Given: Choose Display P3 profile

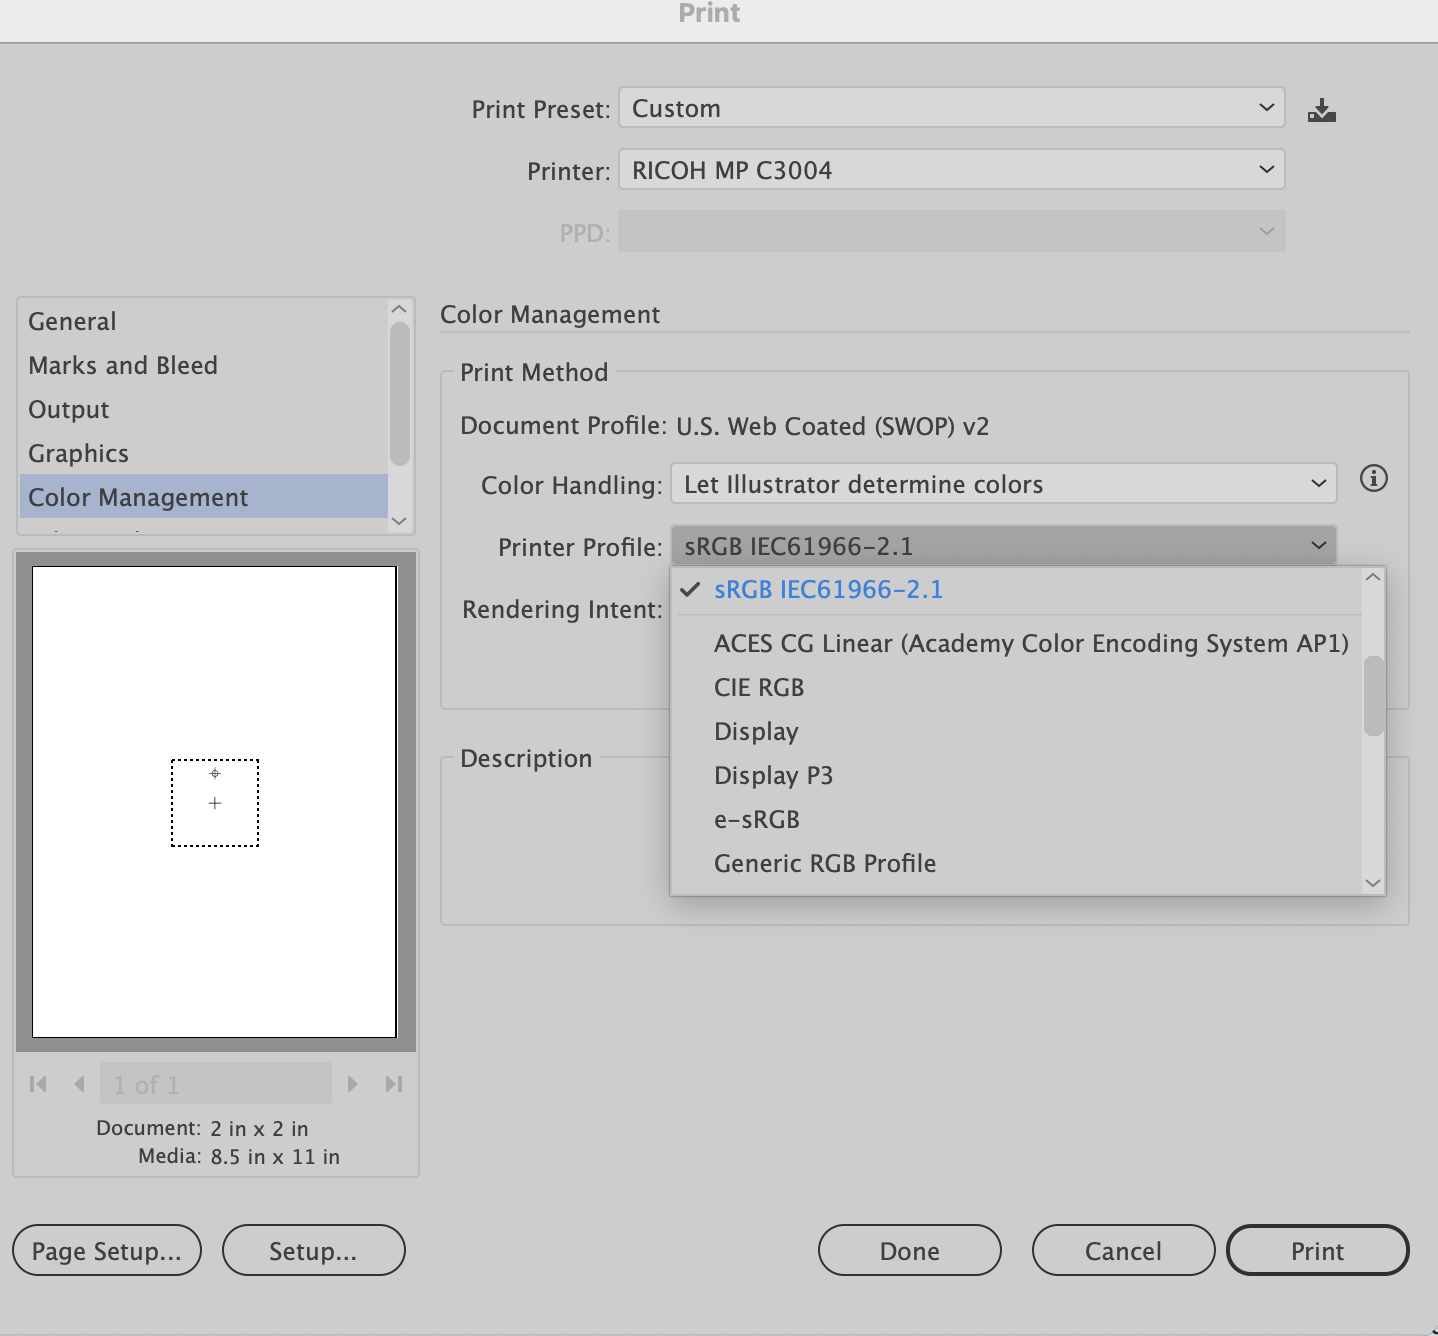Looking at the screenshot, I should pyautogui.click(x=1016, y=775).
